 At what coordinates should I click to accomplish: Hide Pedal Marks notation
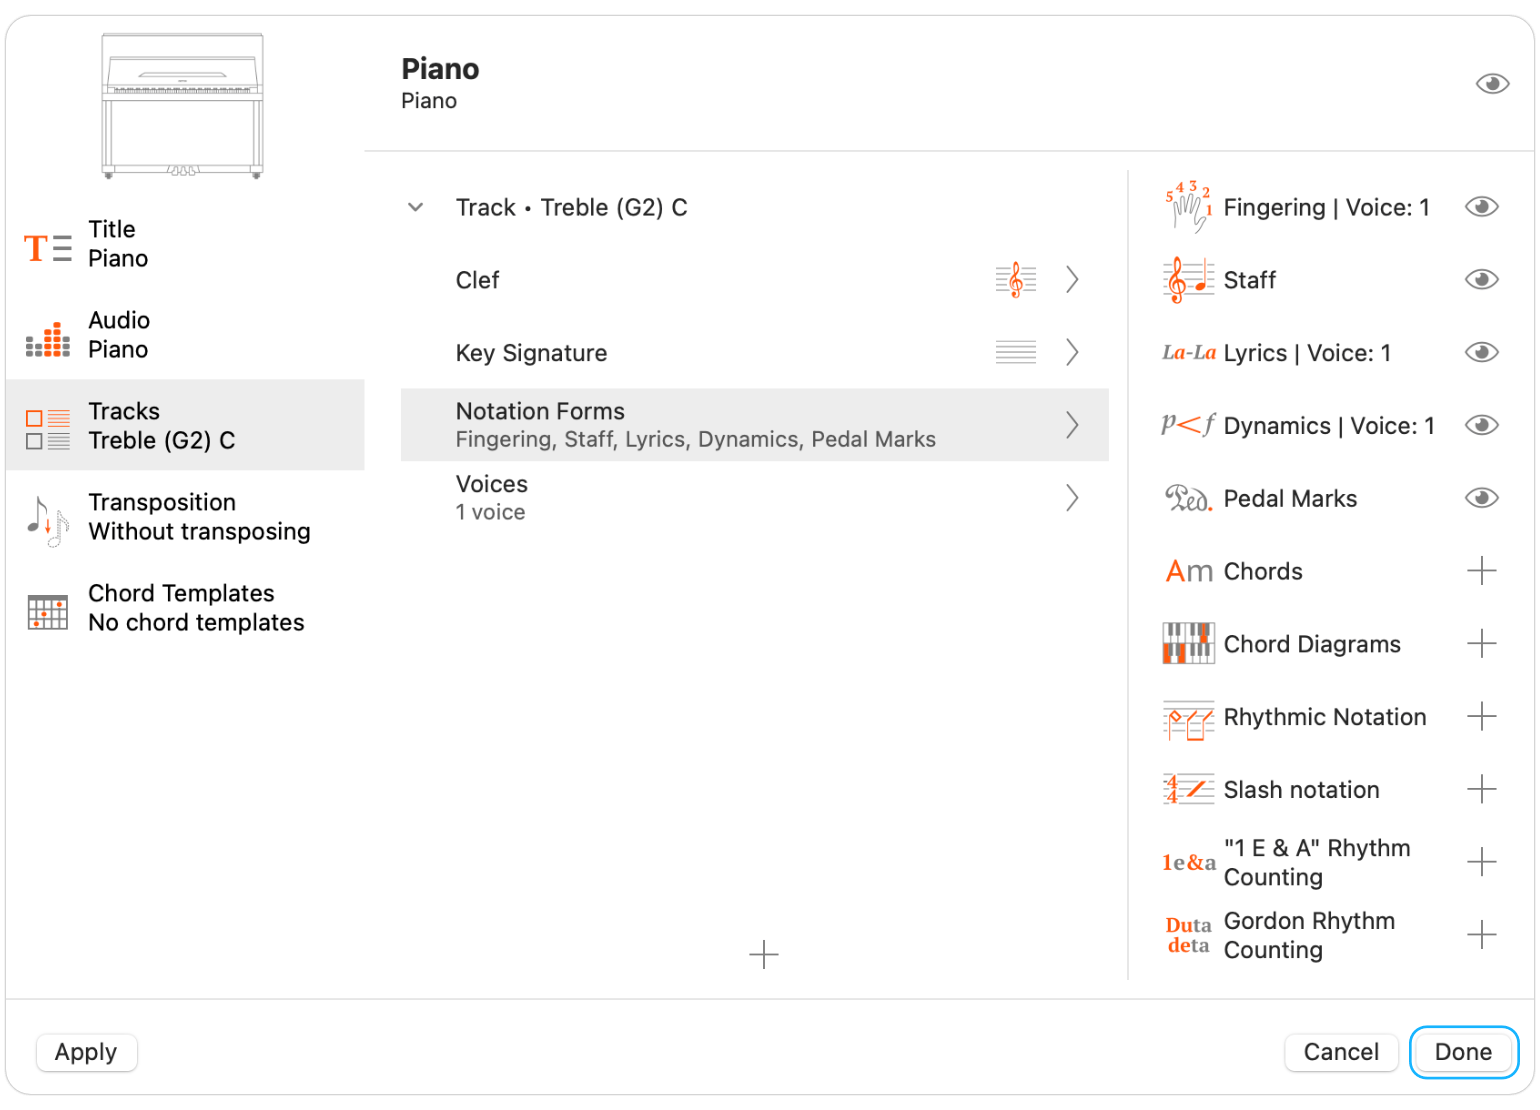point(1482,498)
